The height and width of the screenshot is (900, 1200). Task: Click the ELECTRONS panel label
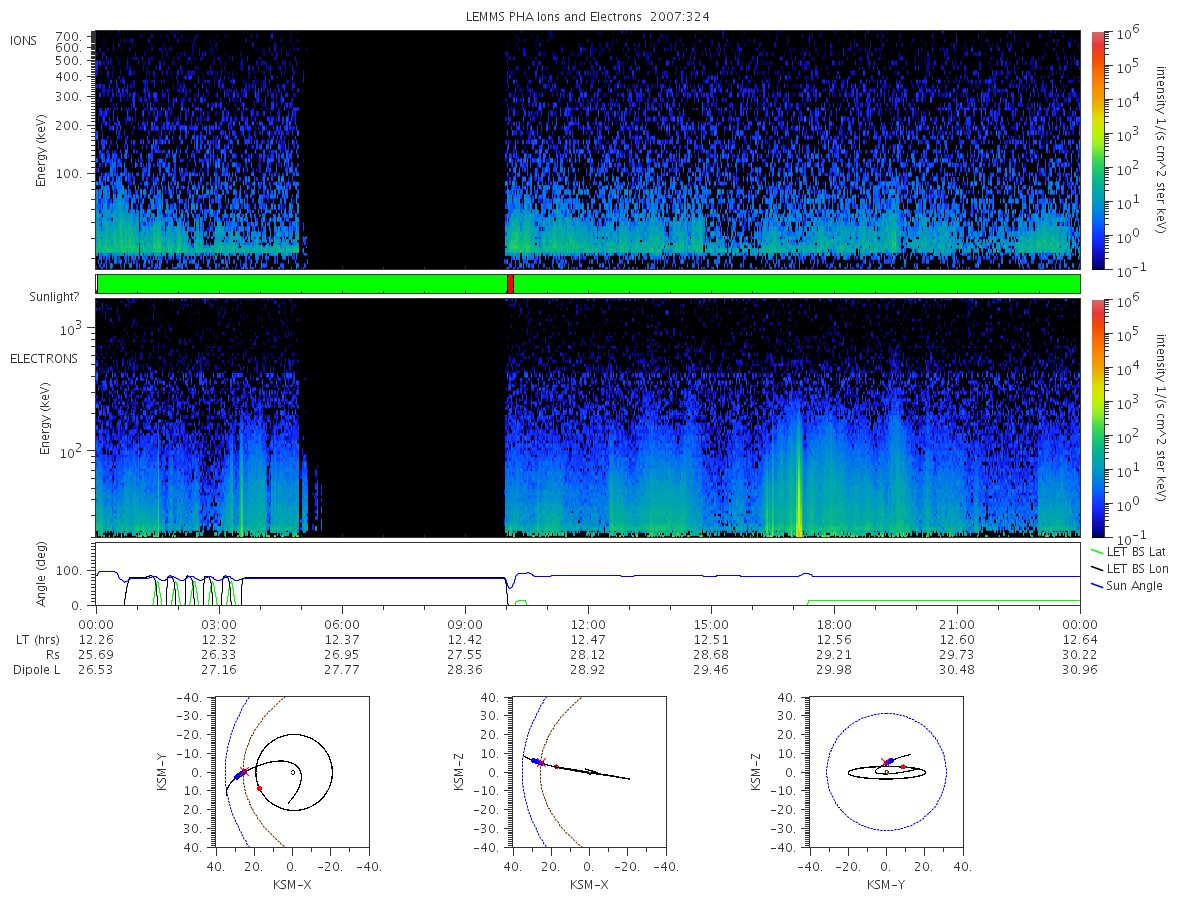(43, 358)
